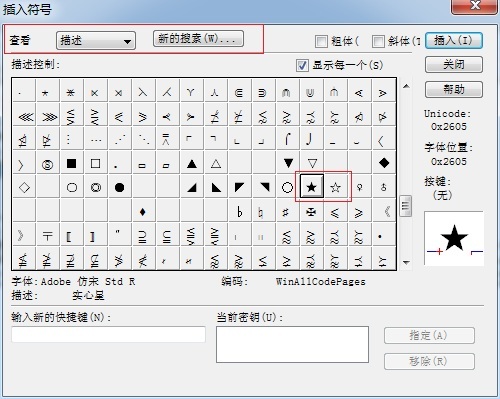The width and height of the screenshot is (500, 399).
Task: Pick the music flat sign symbol
Action: pos(240,211)
